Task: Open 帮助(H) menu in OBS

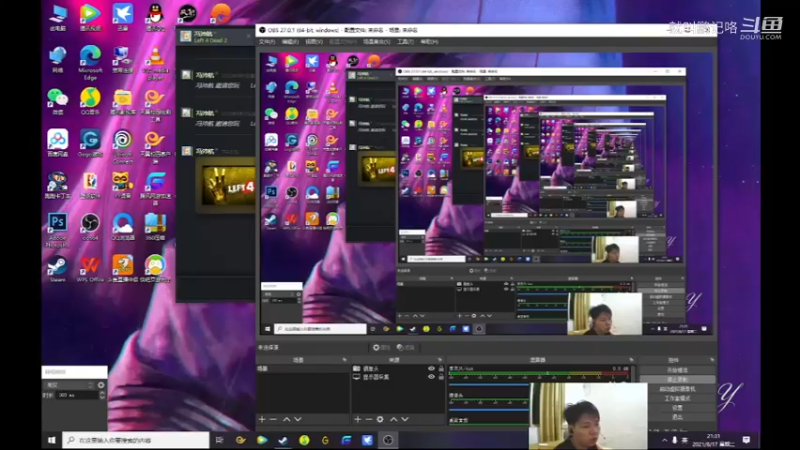Action: pyautogui.click(x=429, y=42)
